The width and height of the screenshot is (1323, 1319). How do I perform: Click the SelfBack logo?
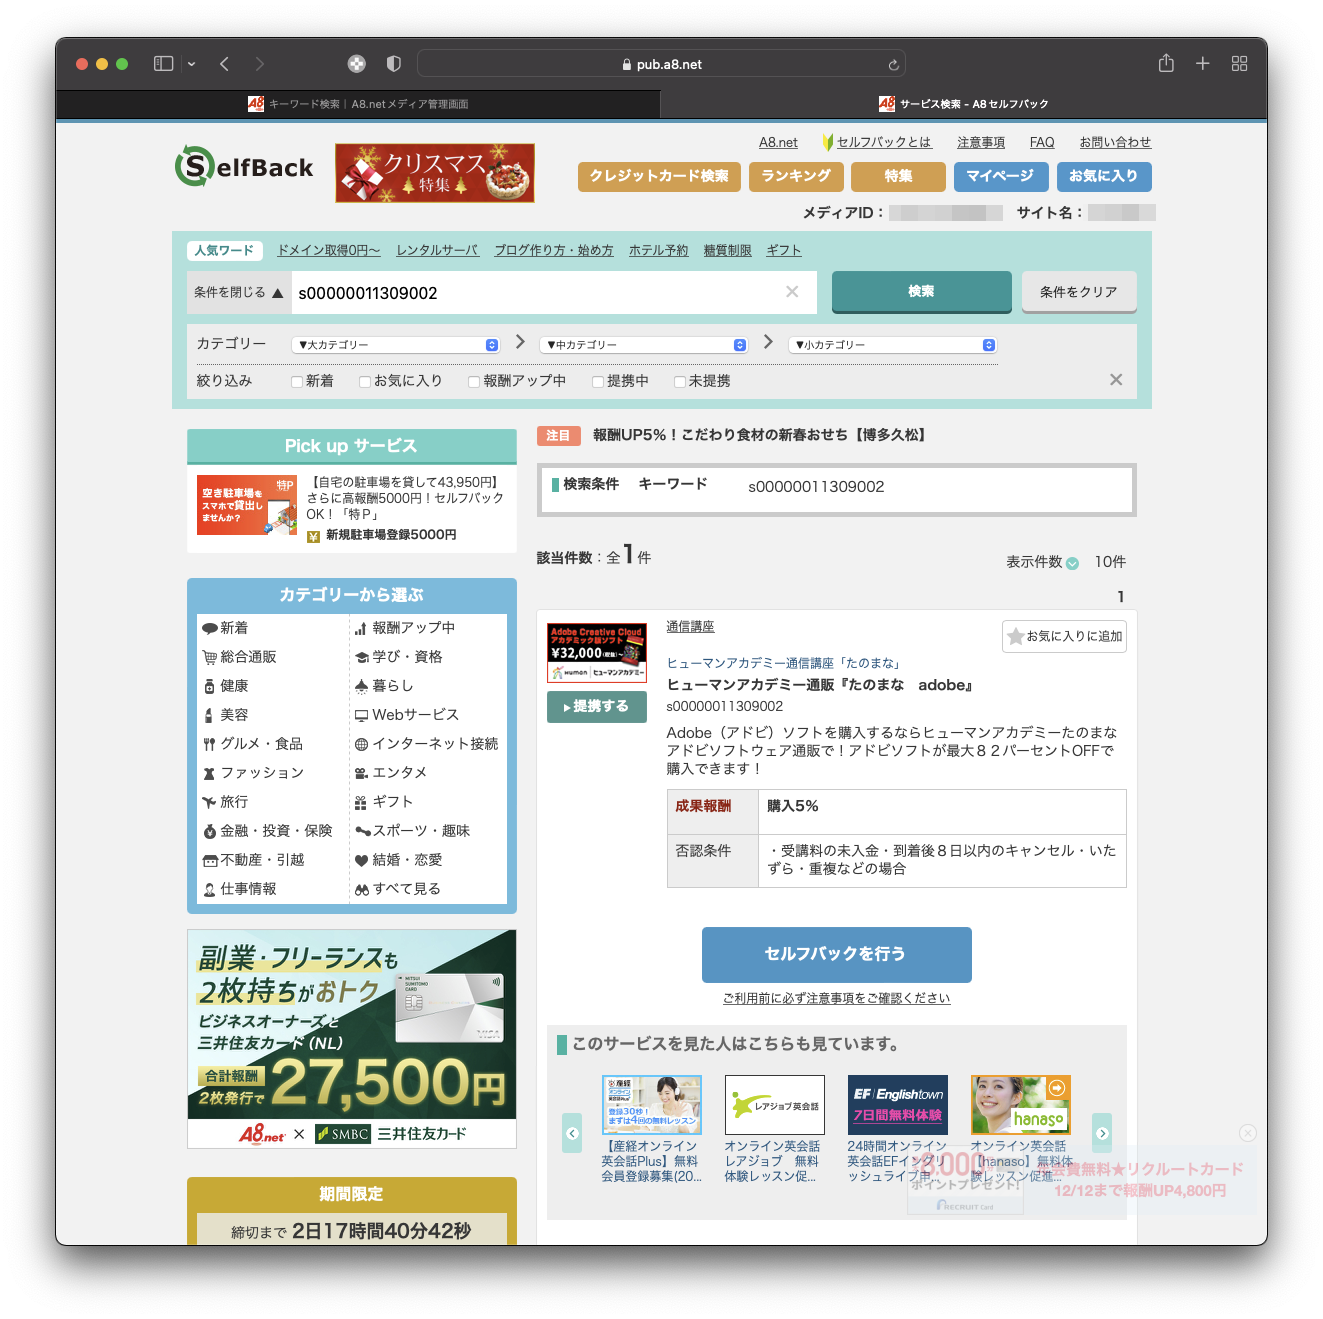pos(245,167)
